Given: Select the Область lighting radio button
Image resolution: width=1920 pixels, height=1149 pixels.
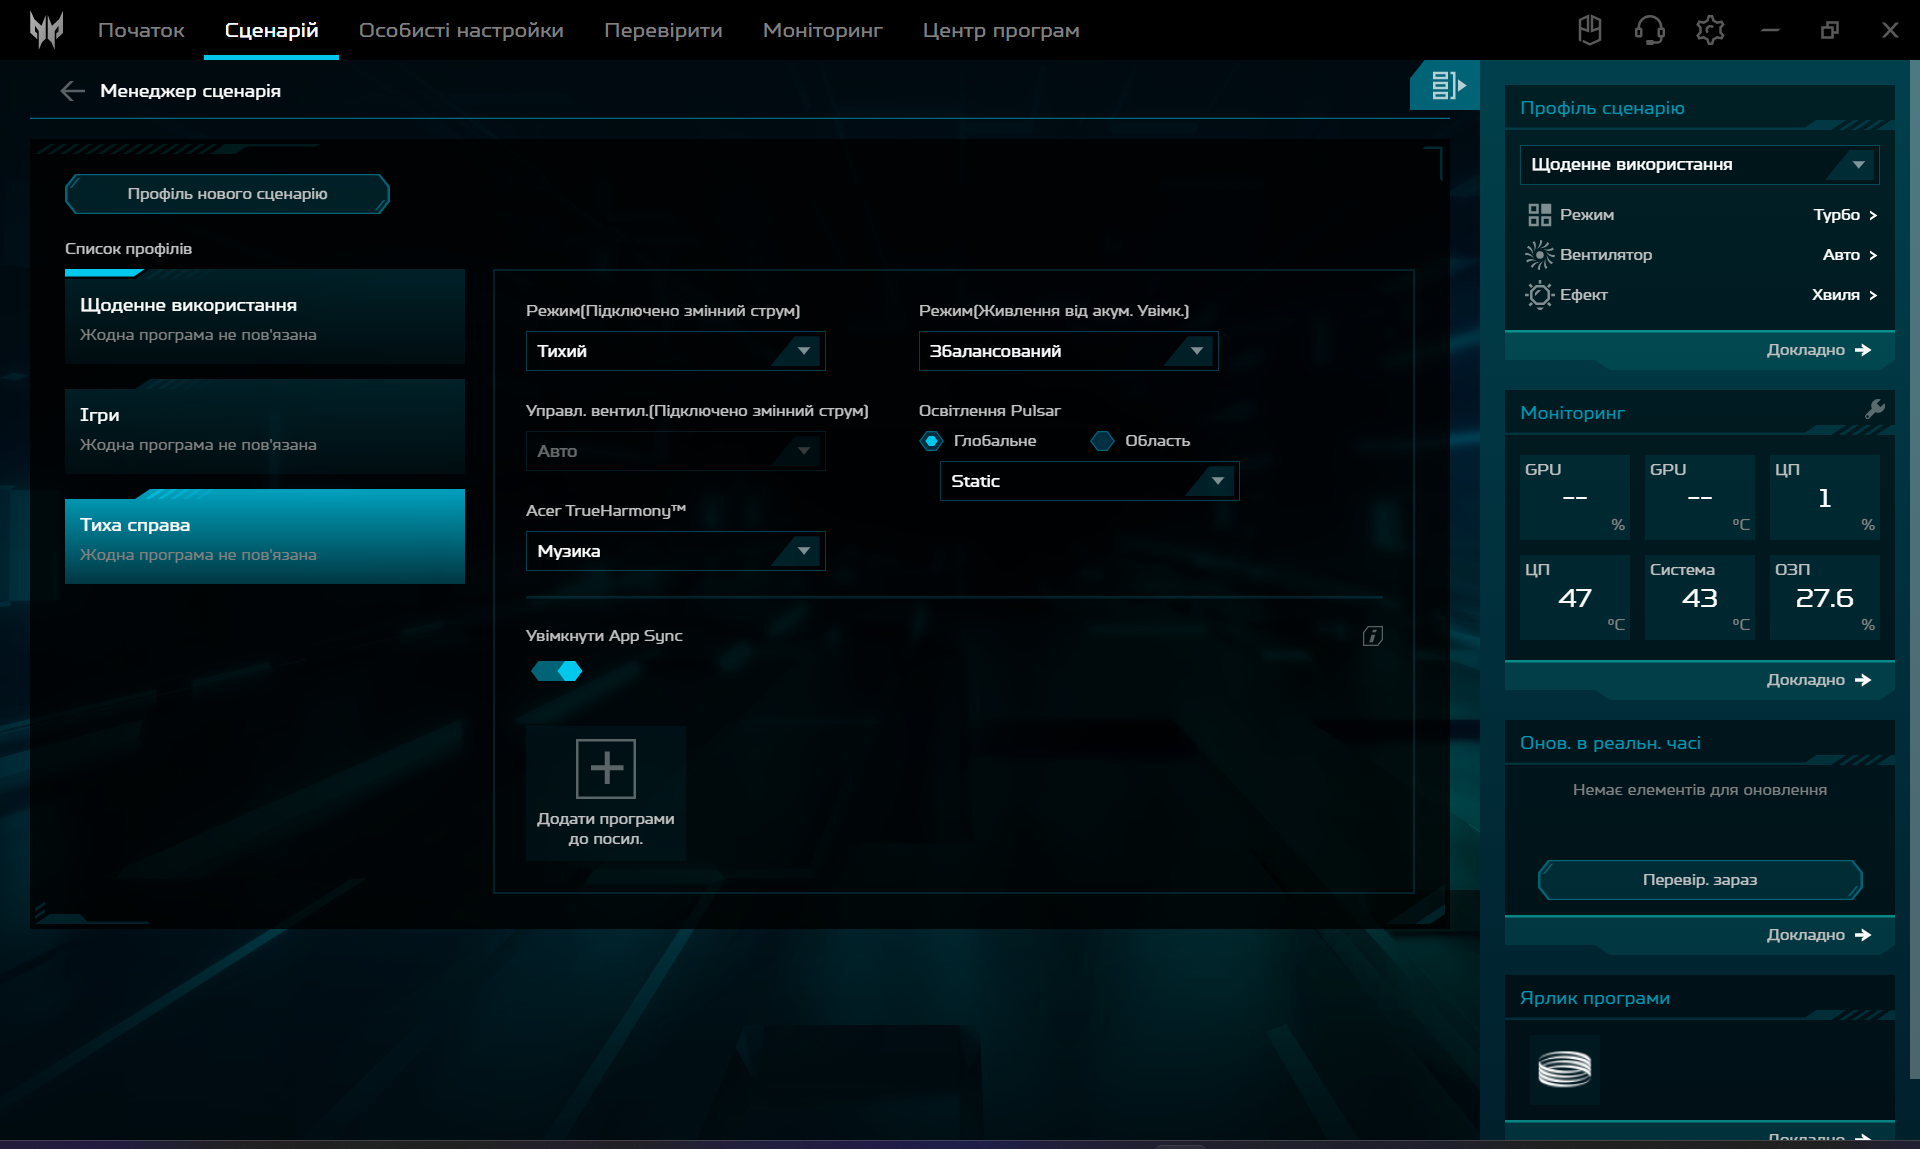Looking at the screenshot, I should click(1103, 441).
